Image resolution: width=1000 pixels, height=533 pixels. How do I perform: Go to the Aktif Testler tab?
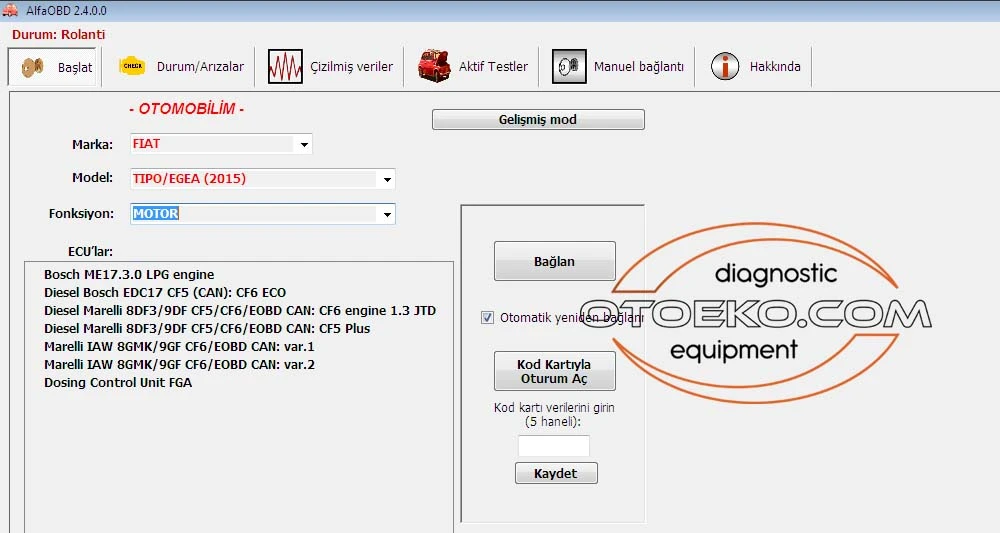[472, 66]
